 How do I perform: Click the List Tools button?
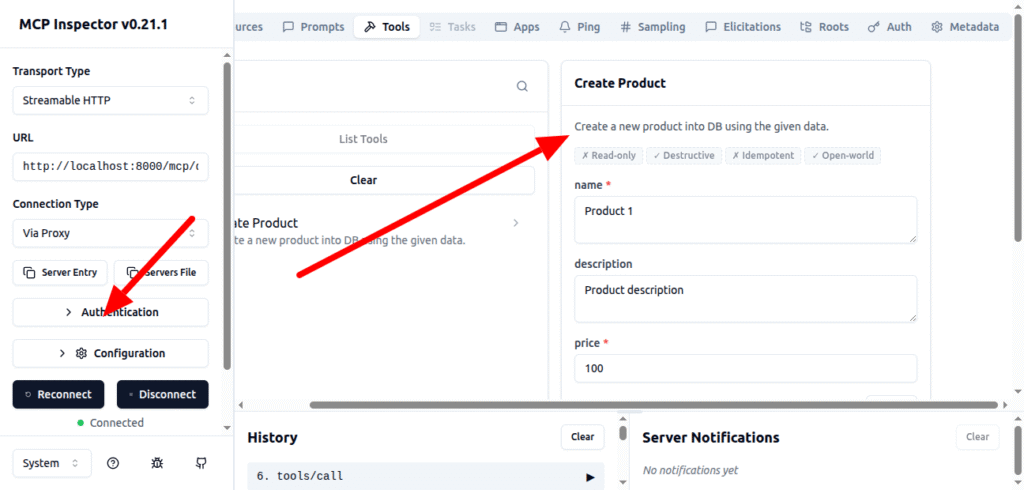385,139
